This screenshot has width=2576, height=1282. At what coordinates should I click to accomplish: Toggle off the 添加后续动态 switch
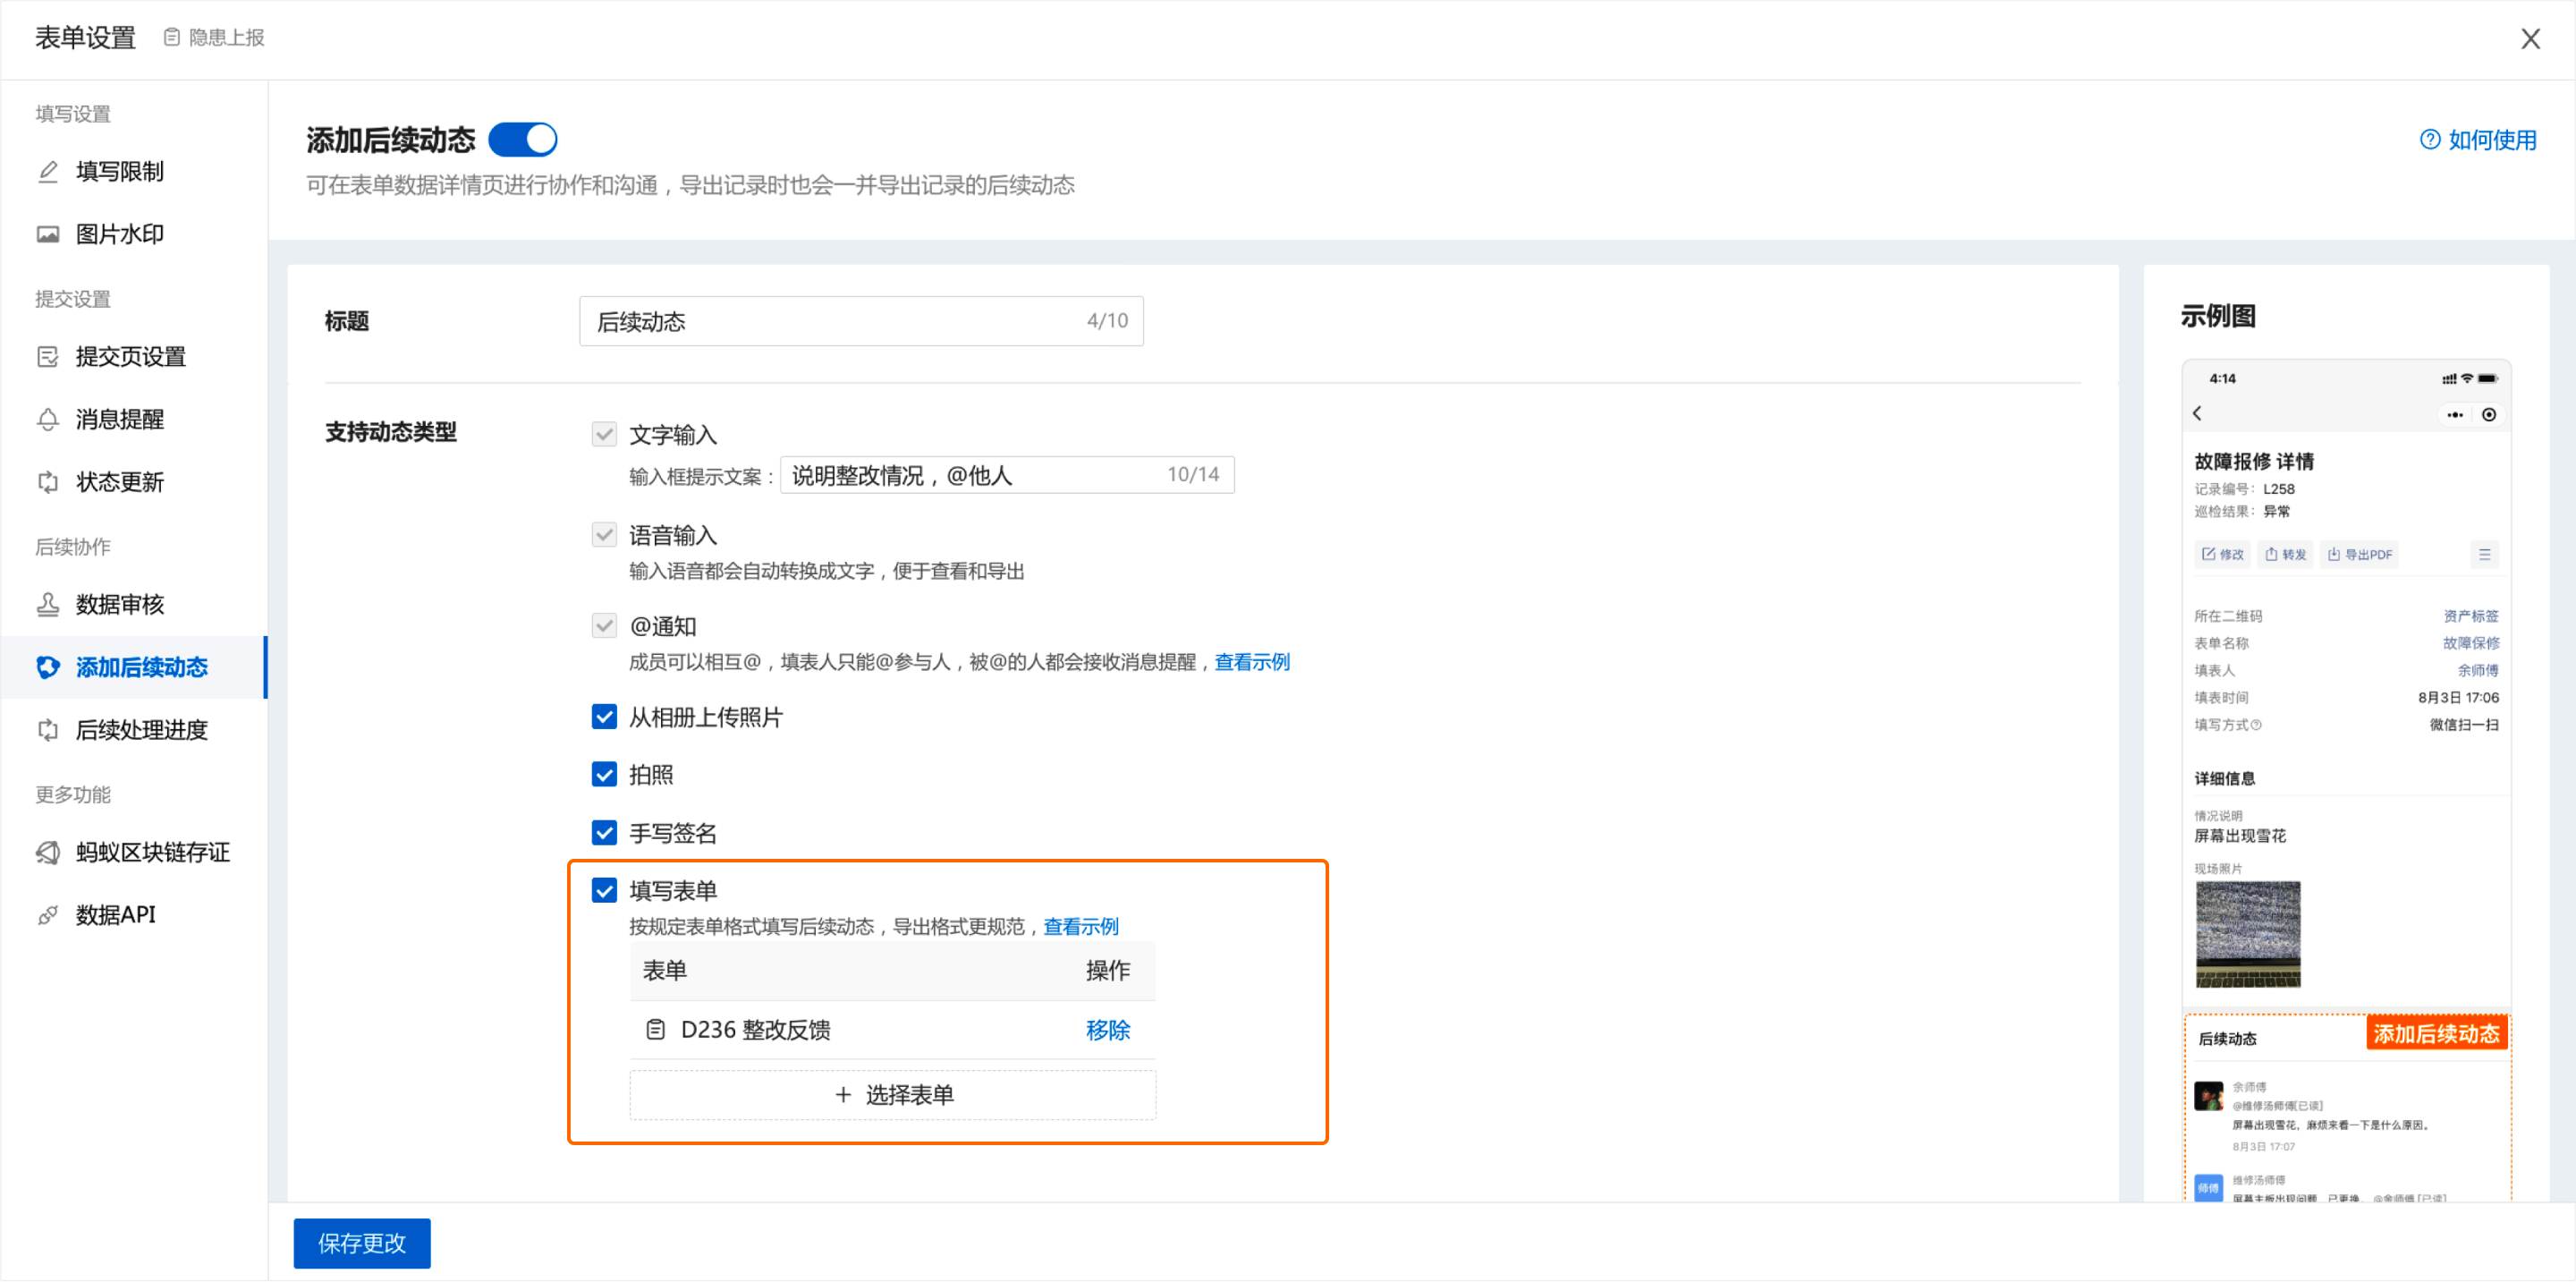pyautogui.click(x=522, y=140)
